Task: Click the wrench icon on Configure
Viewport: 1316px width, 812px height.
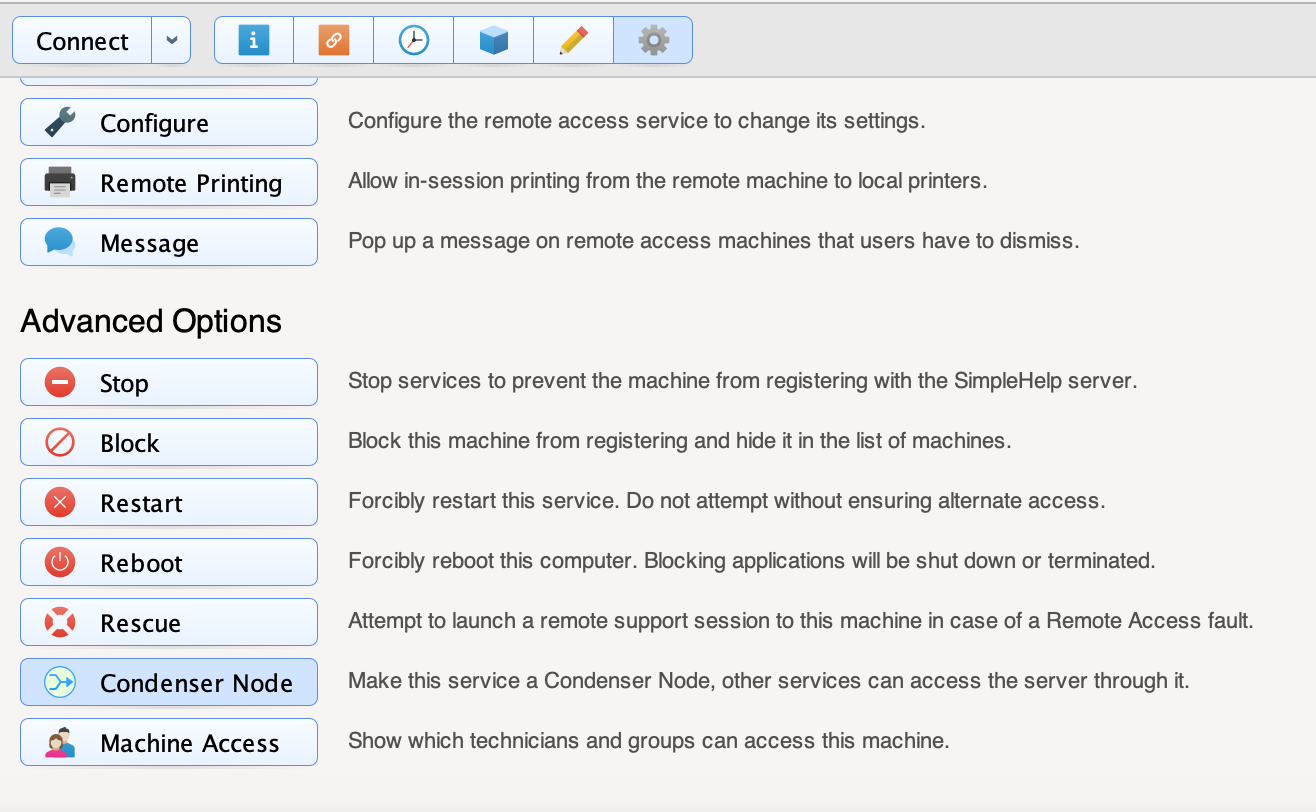Action: pos(60,122)
